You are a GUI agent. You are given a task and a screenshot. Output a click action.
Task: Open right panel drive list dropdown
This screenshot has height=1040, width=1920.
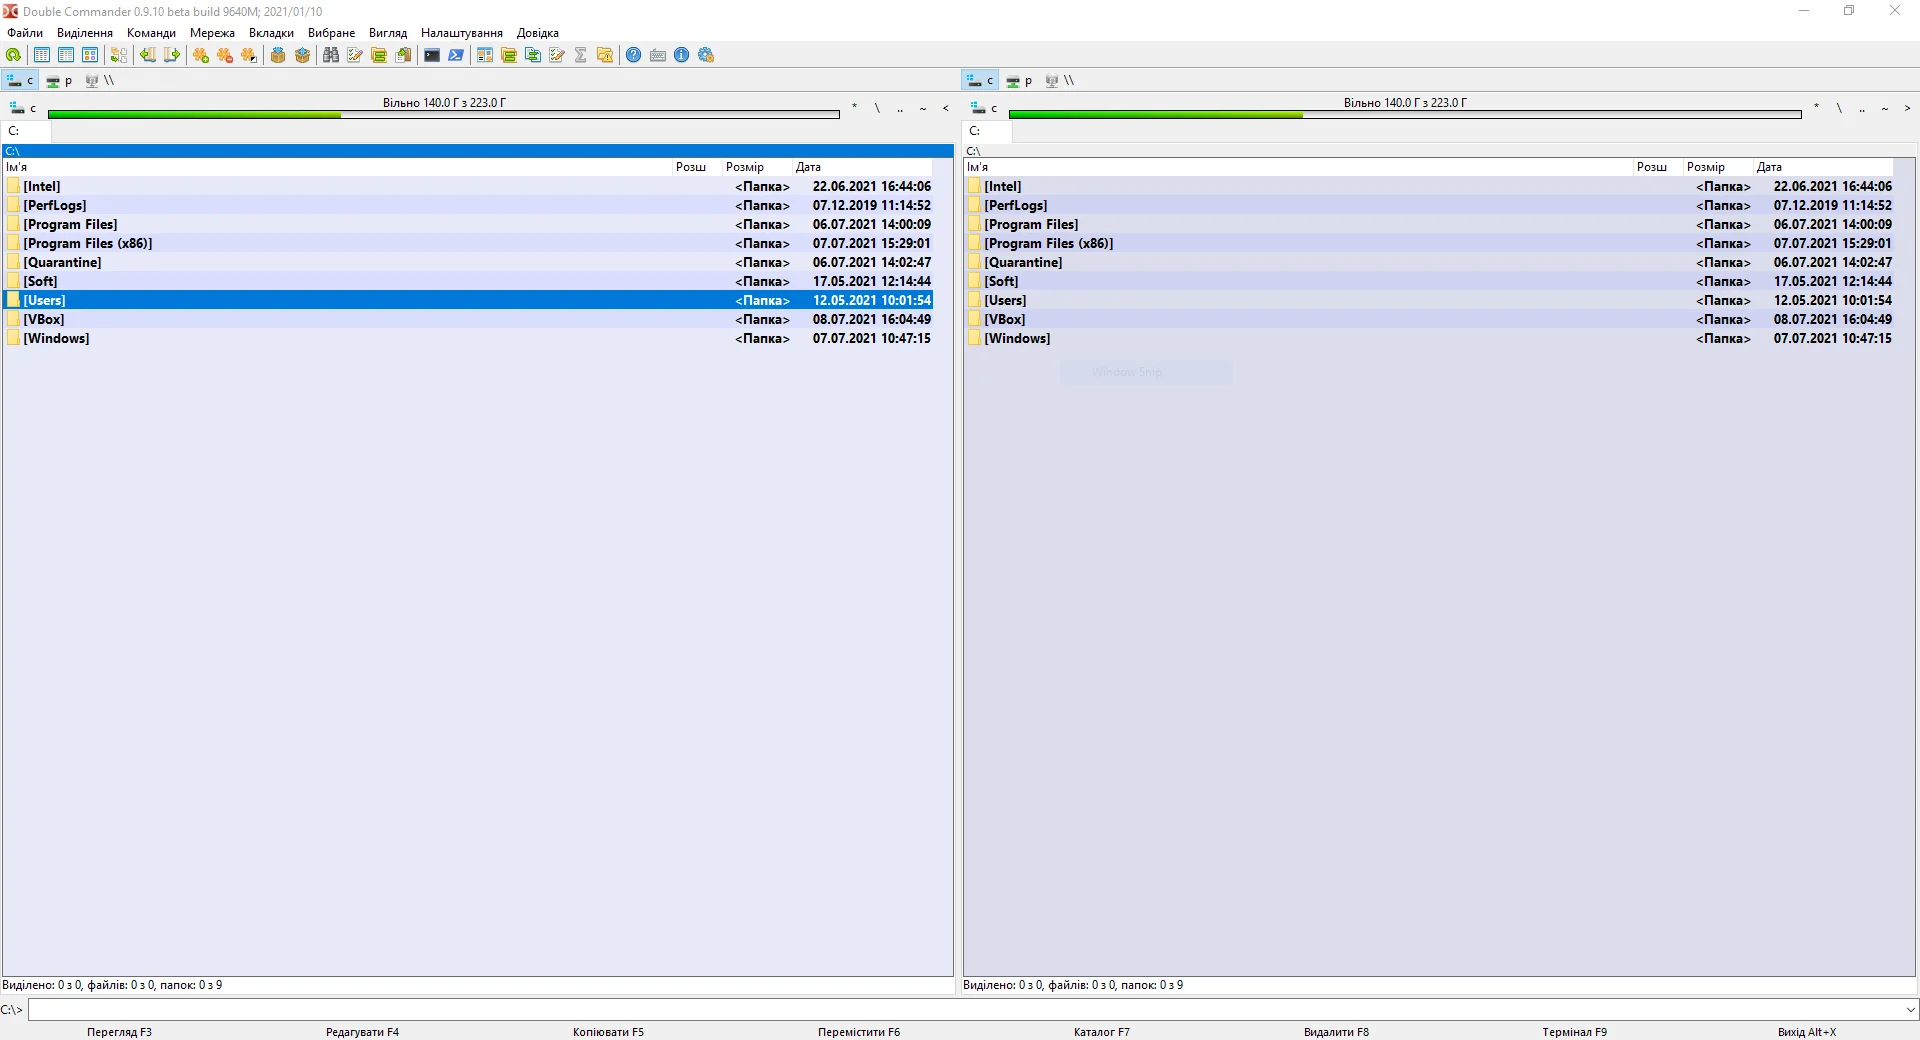[x=983, y=108]
